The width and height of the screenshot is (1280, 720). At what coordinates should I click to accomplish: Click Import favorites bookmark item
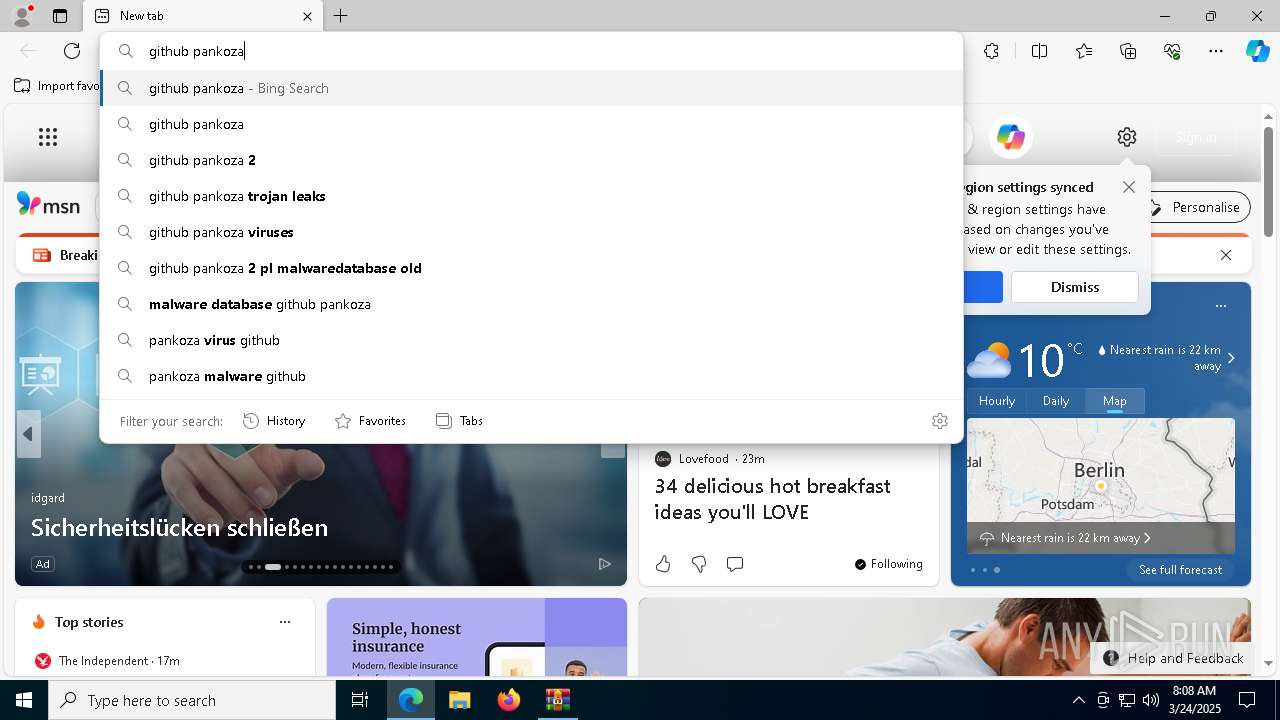tap(58, 86)
